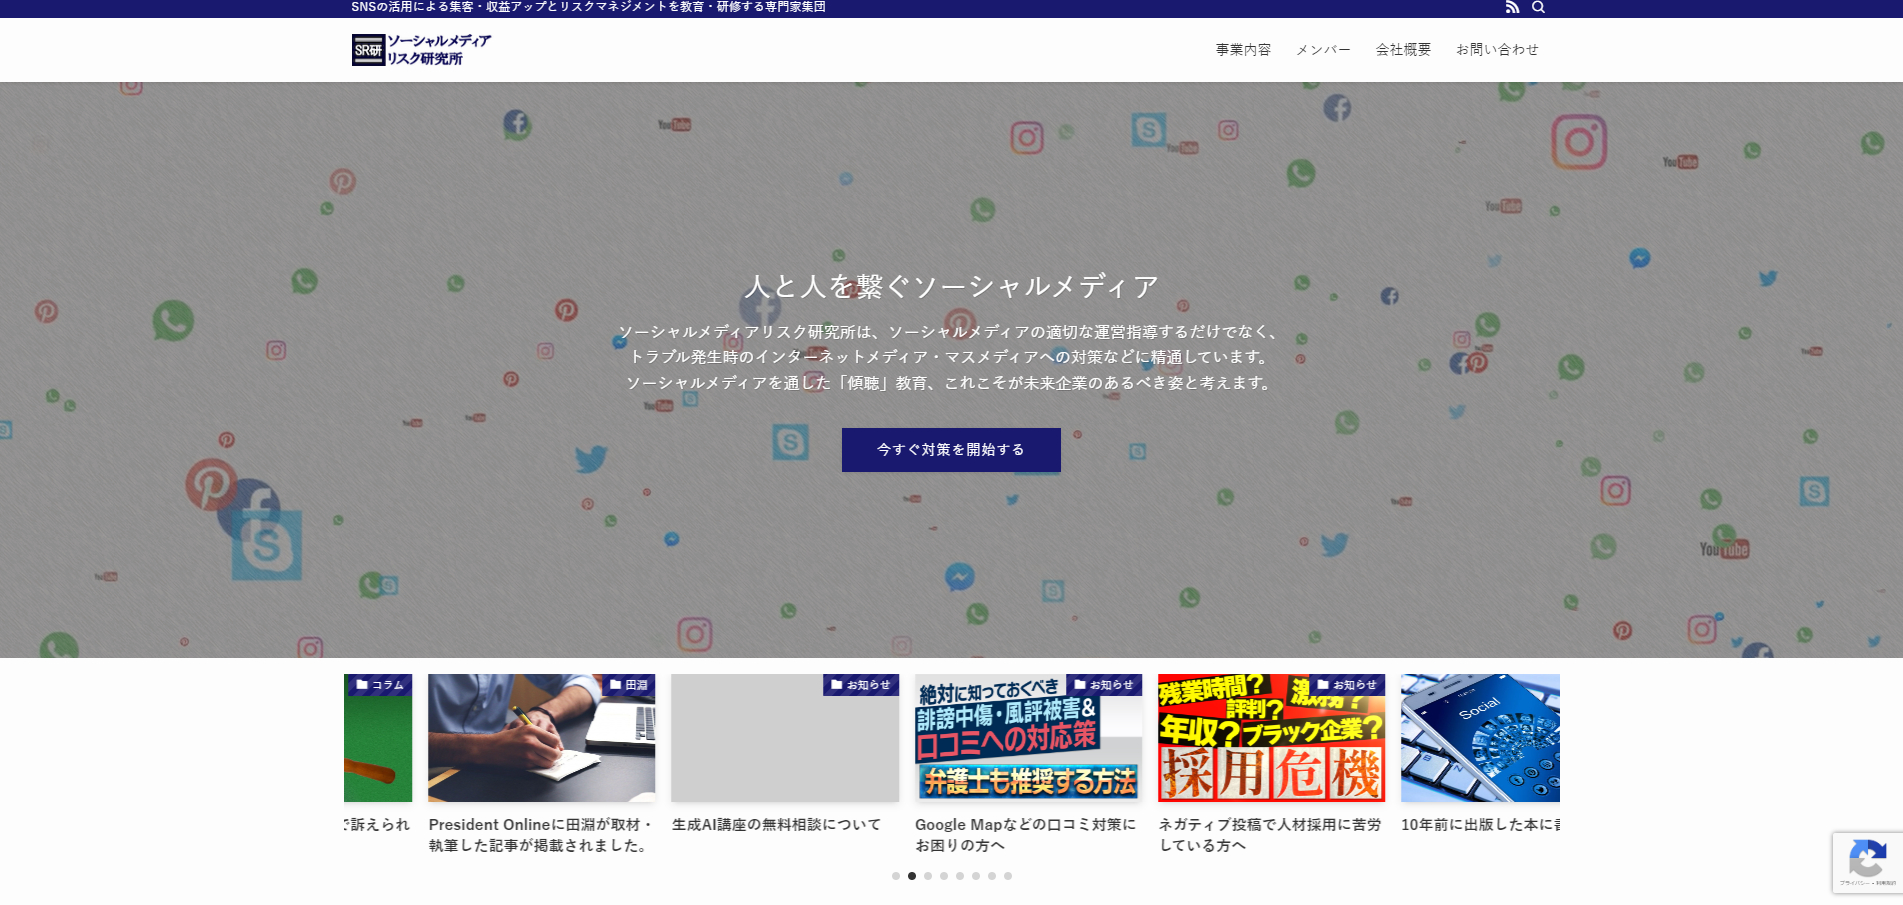The width and height of the screenshot is (1903, 905).
Task: Open the コラム category tag
Action: click(x=379, y=685)
